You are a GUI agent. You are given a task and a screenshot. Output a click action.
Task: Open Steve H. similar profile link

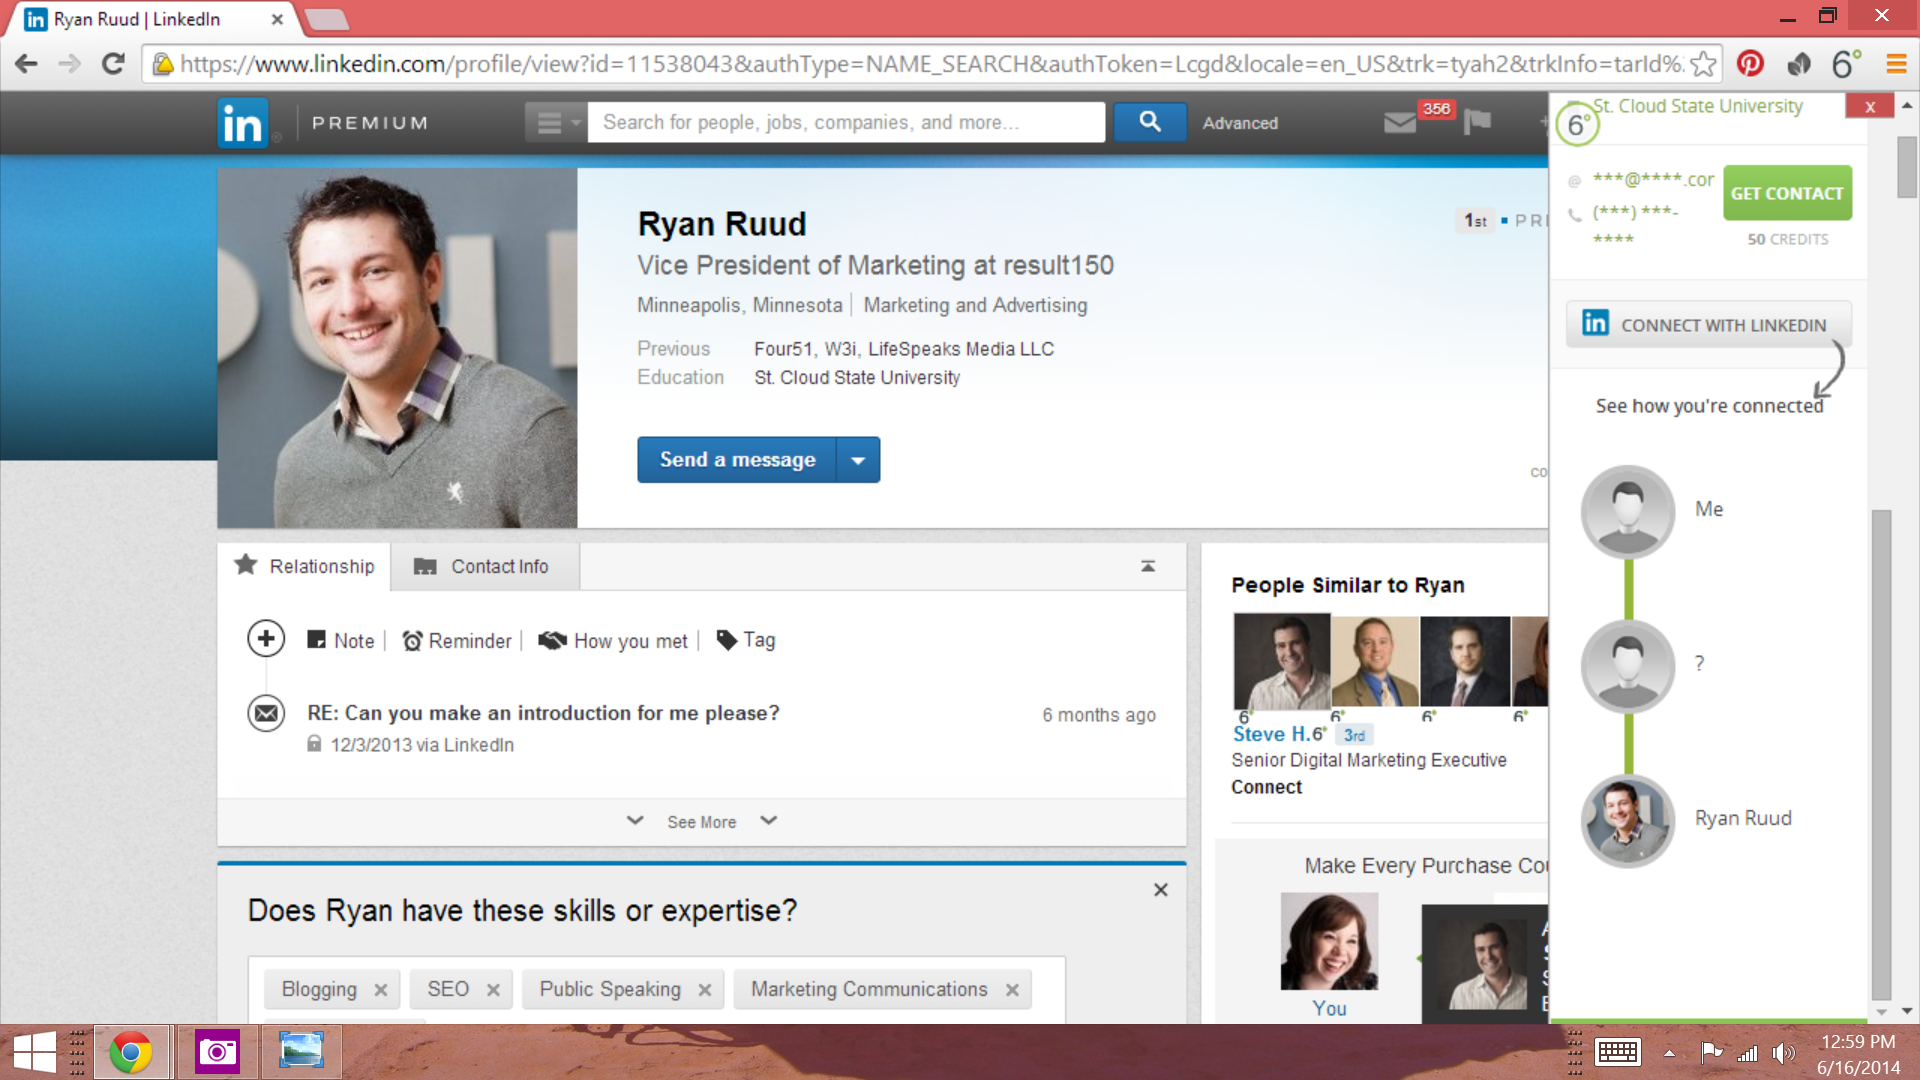click(x=1271, y=734)
